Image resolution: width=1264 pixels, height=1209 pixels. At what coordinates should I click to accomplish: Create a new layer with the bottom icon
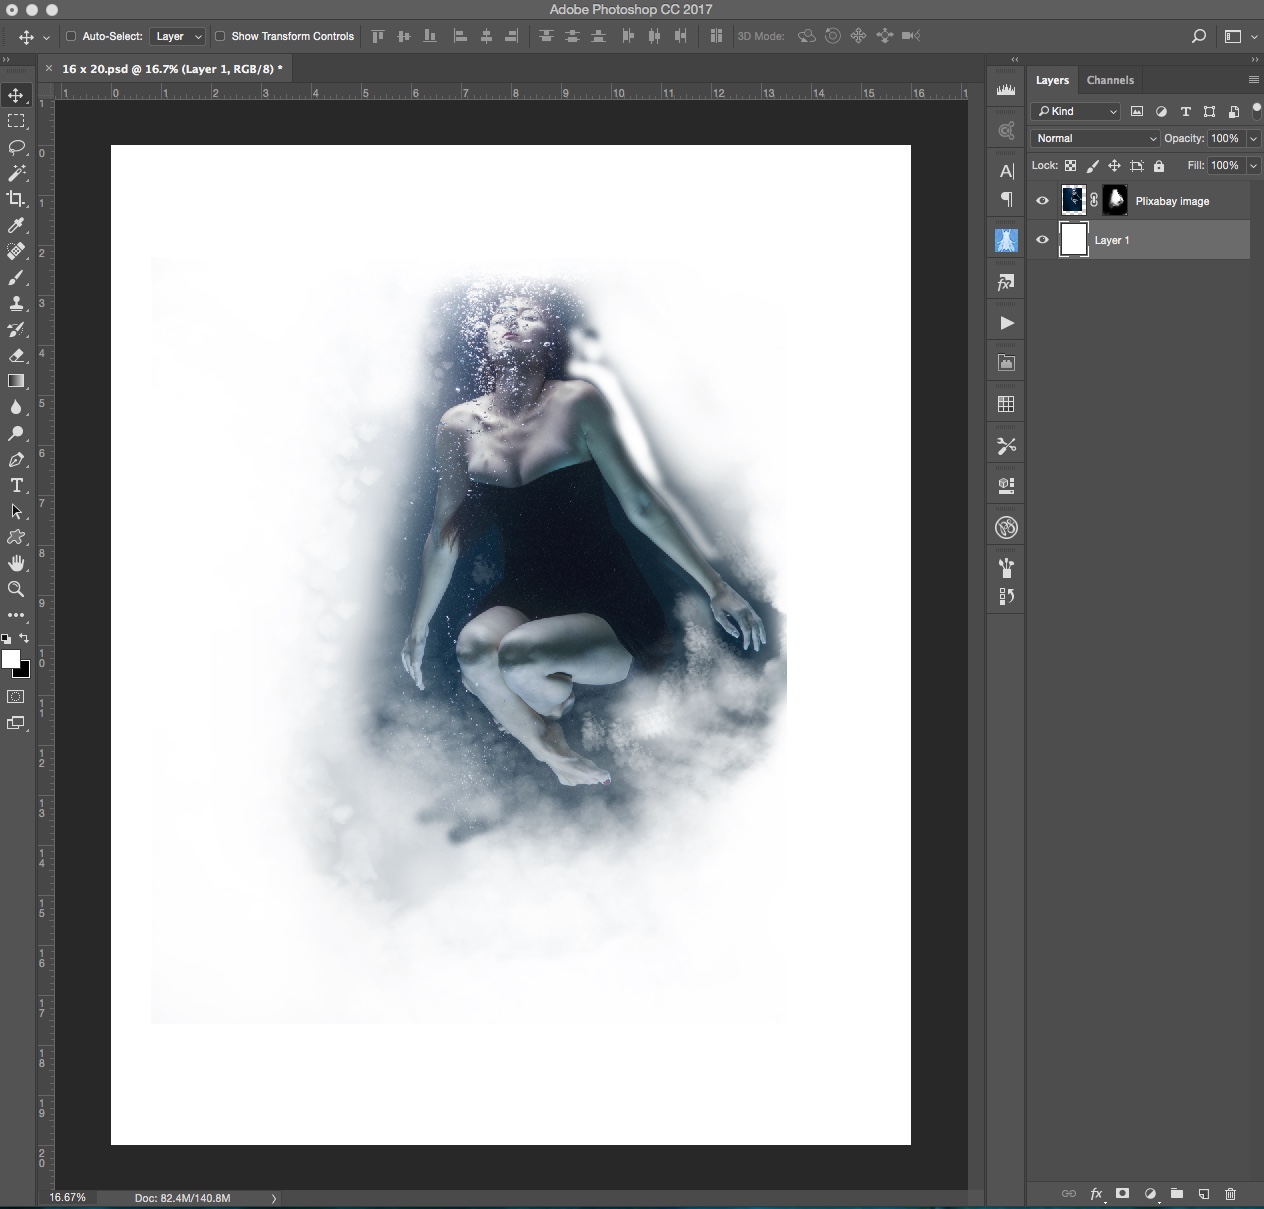[1204, 1193]
